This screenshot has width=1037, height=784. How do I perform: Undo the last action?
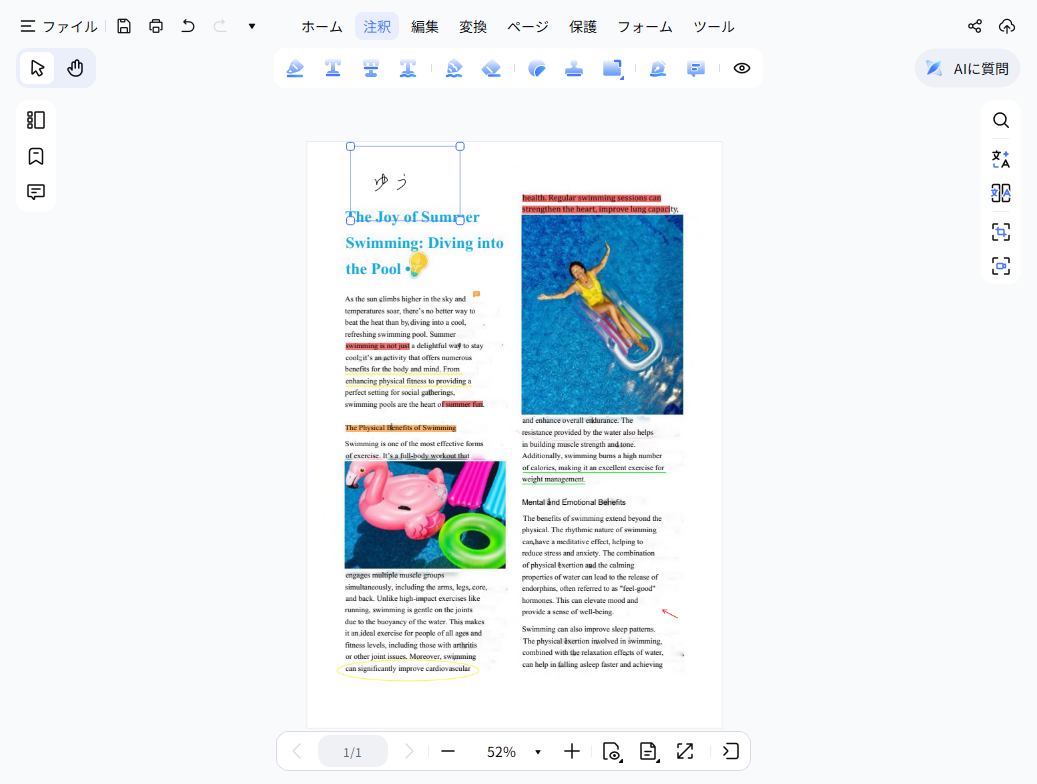click(188, 26)
